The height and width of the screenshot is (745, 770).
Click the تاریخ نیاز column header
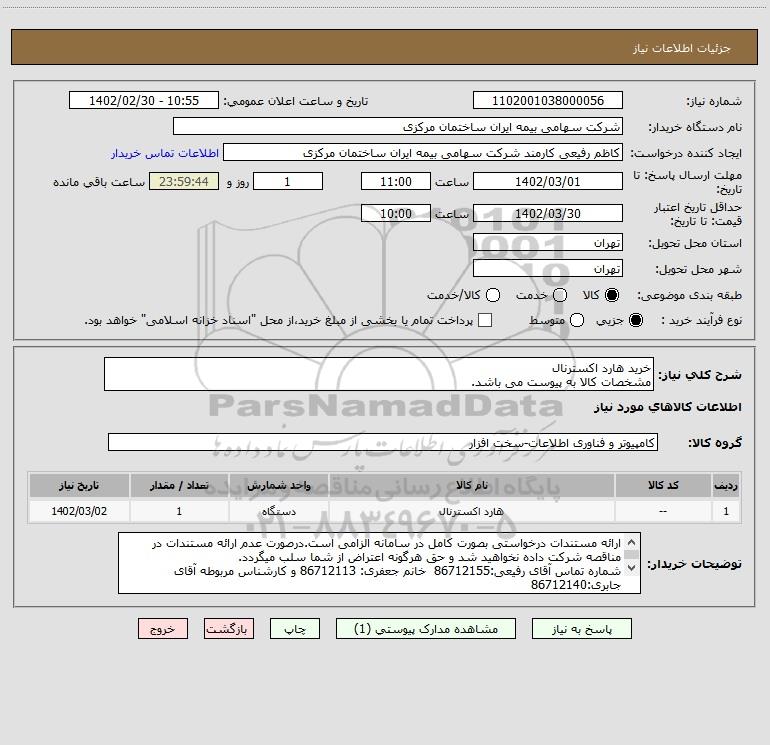pos(79,485)
